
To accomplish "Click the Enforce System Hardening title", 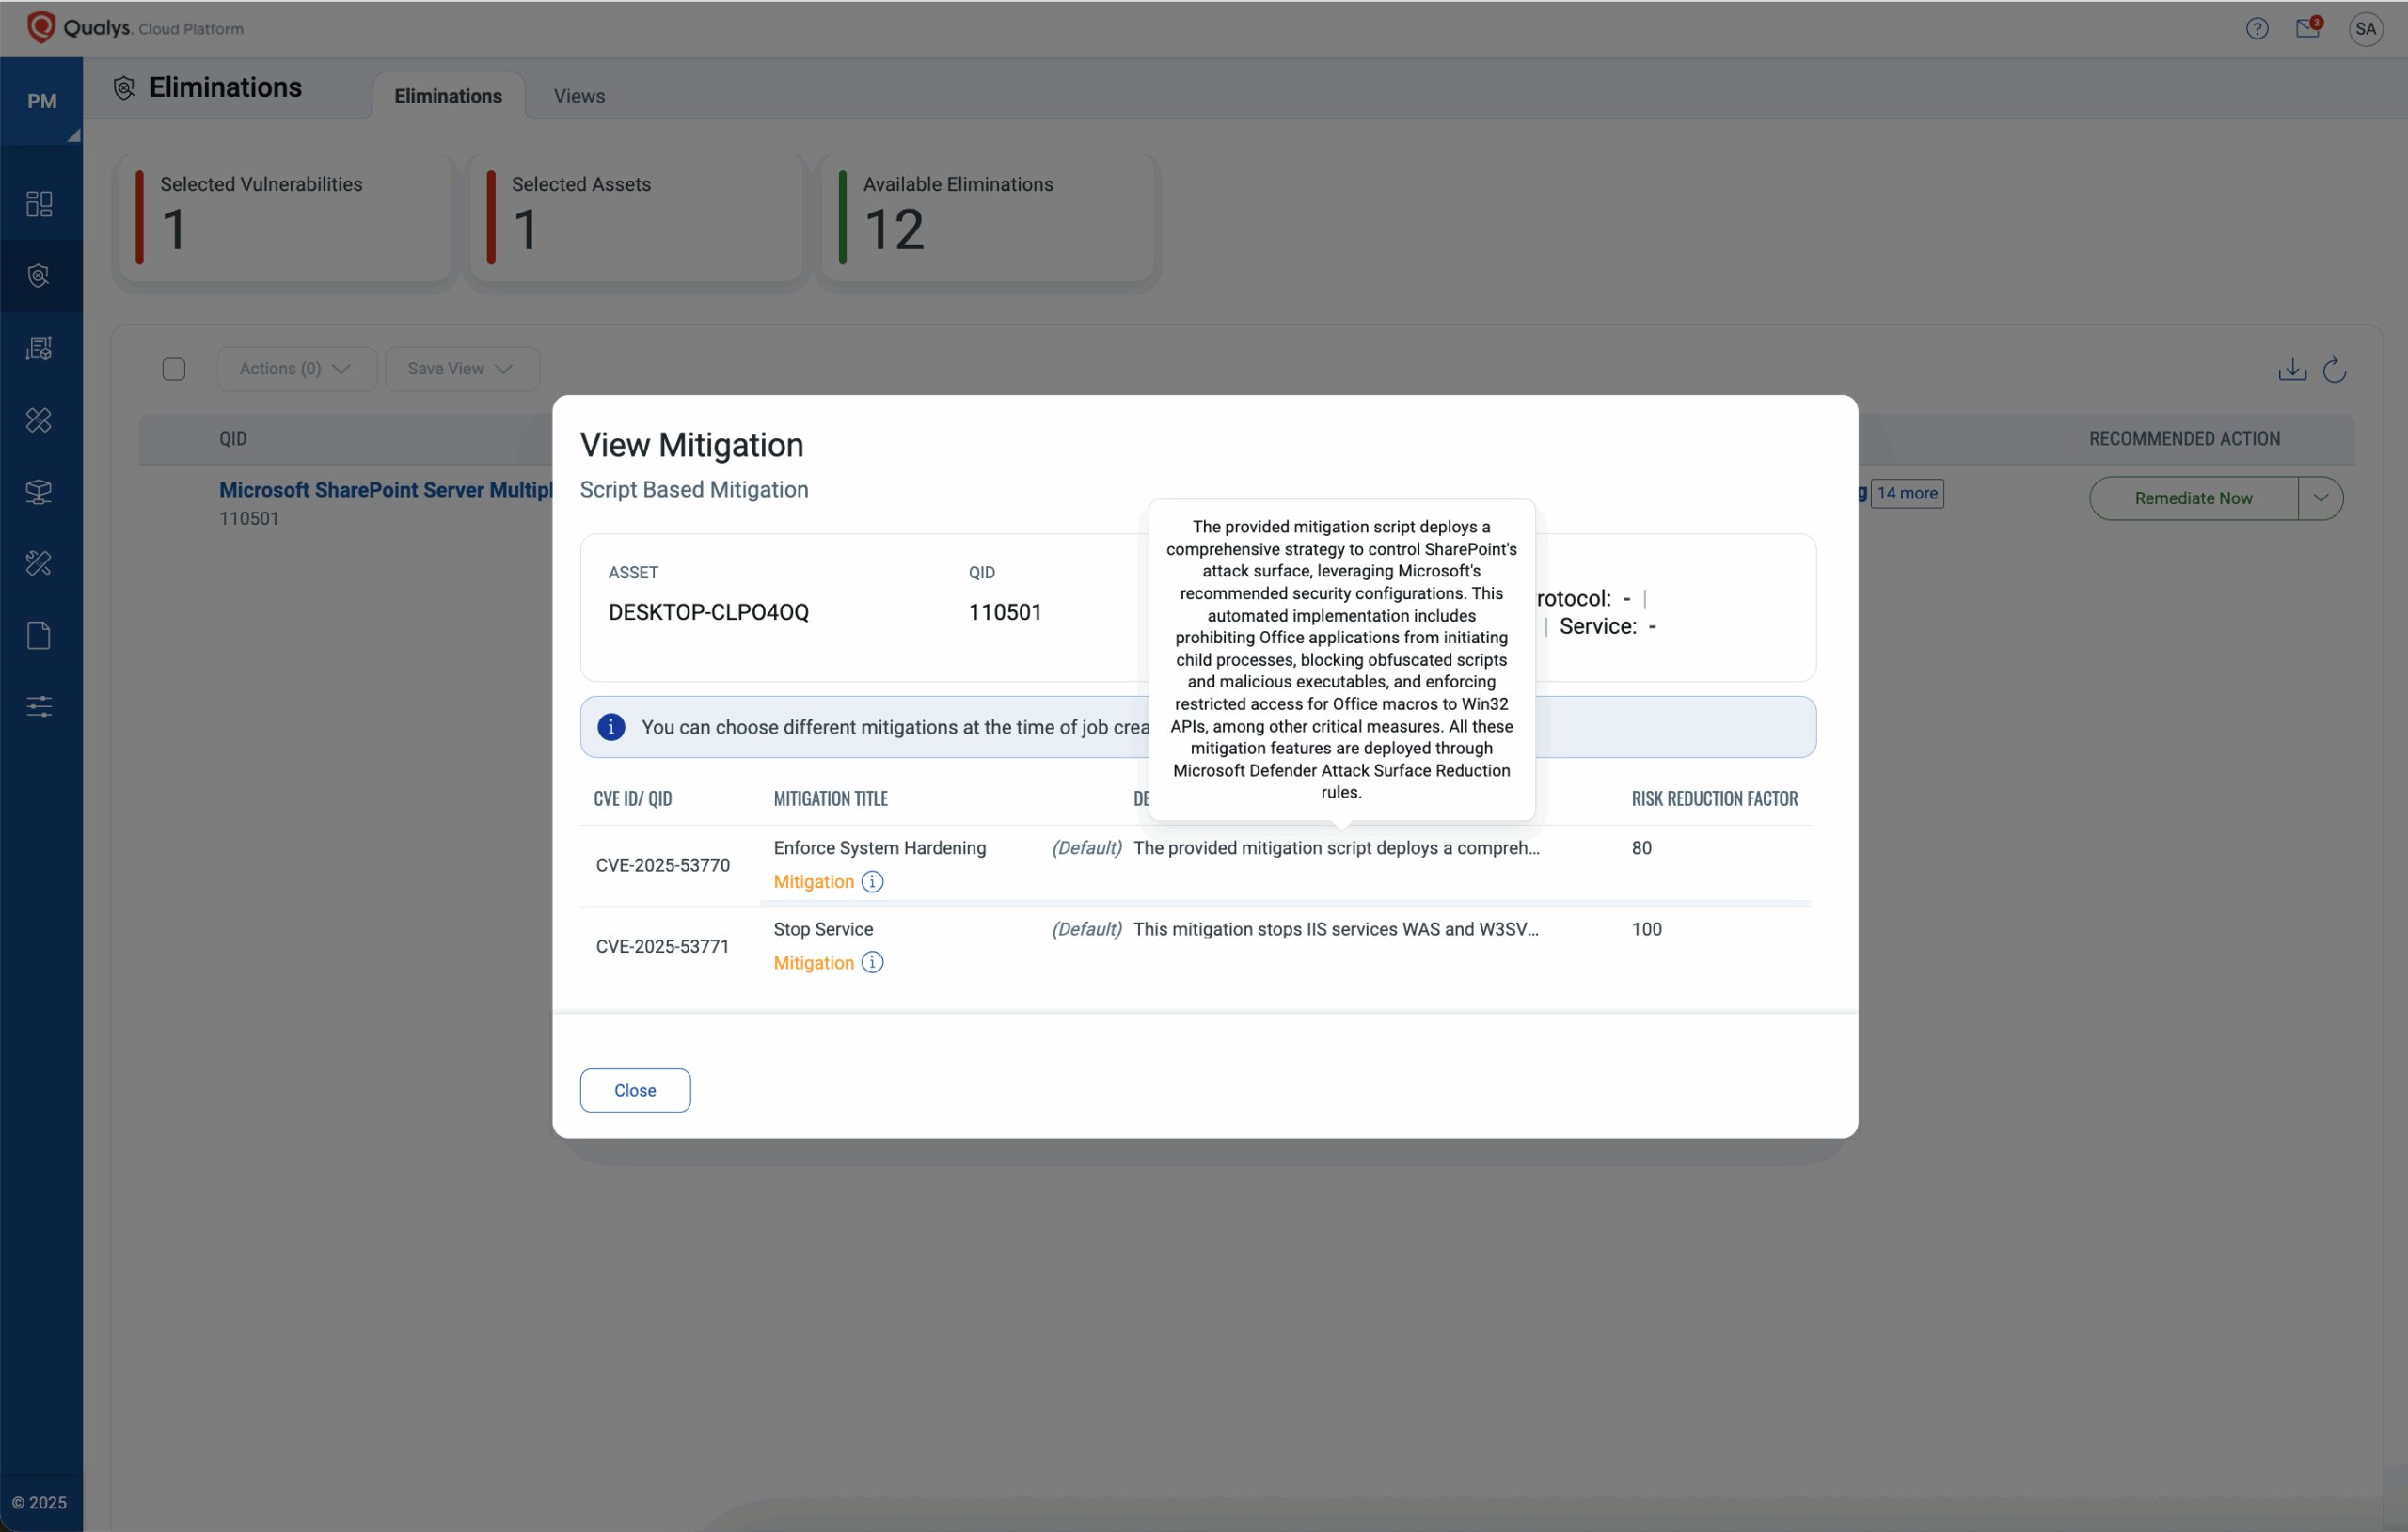I will click(879, 848).
